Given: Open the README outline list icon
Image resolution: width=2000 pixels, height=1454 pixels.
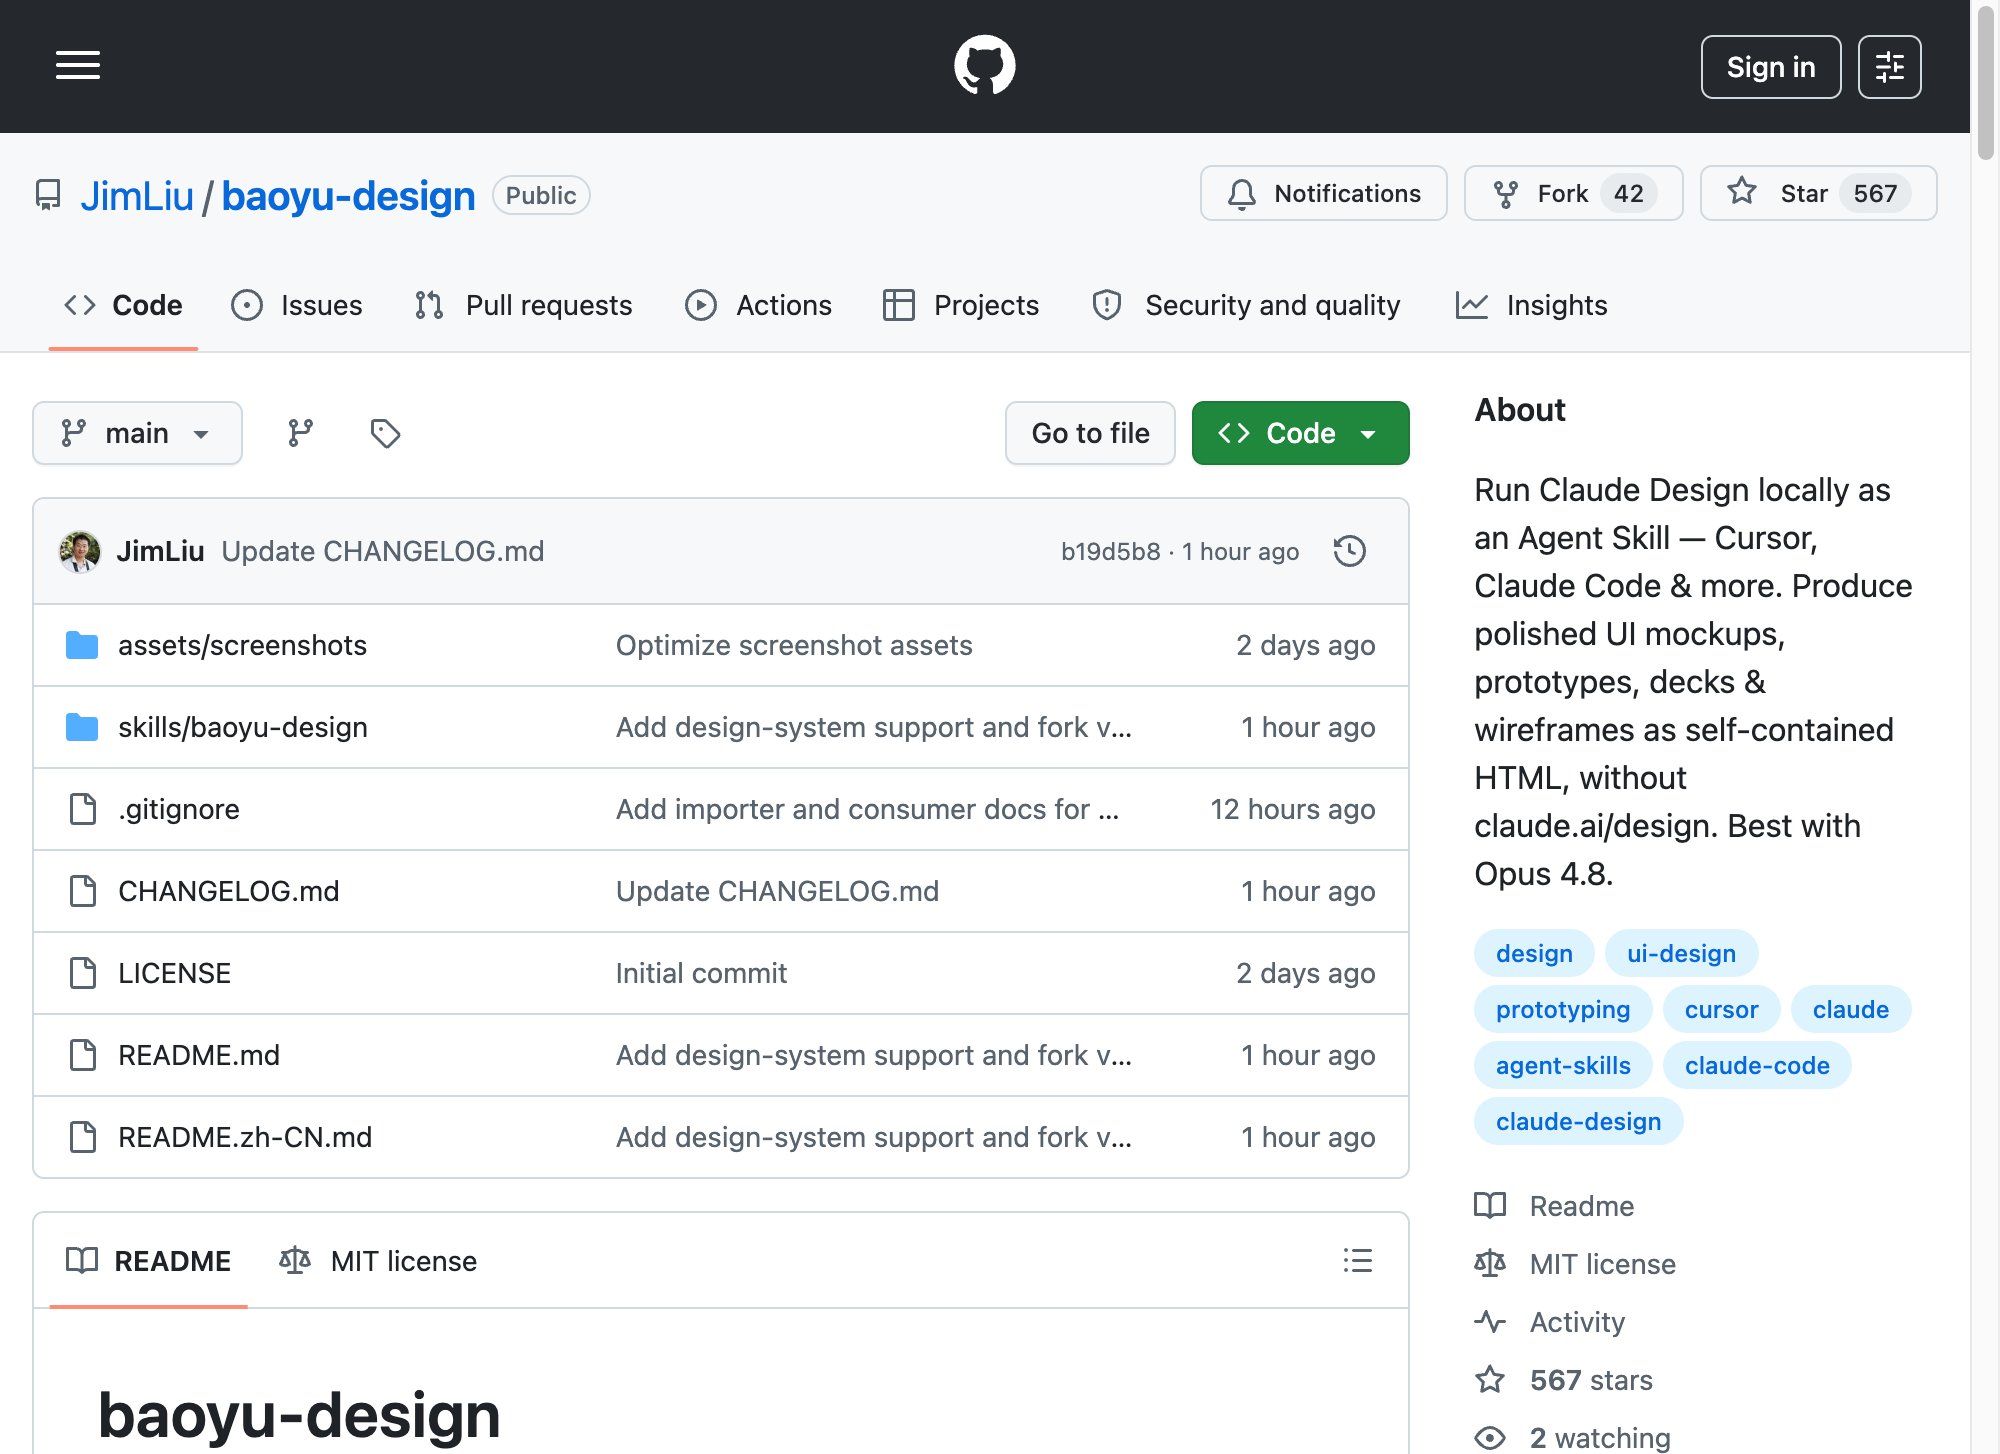Looking at the screenshot, I should 1357,1261.
